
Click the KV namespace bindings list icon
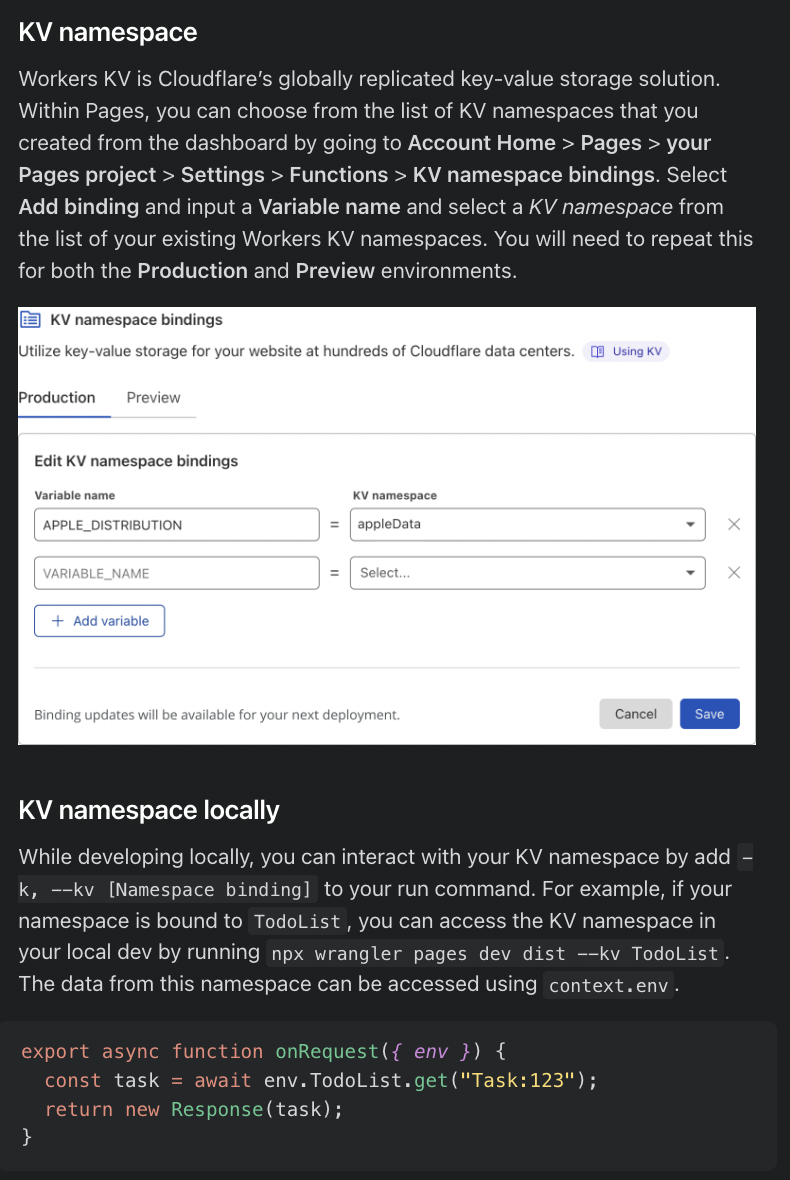tap(30, 320)
